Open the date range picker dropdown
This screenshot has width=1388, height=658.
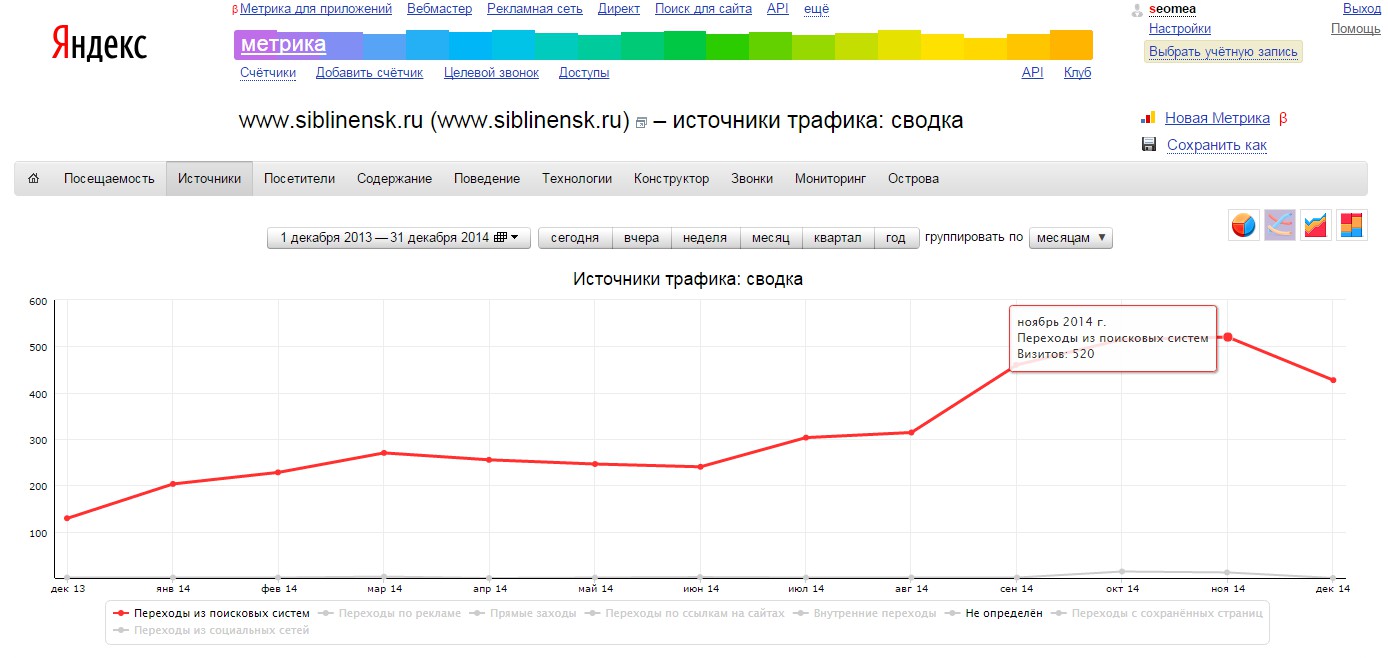(399, 238)
